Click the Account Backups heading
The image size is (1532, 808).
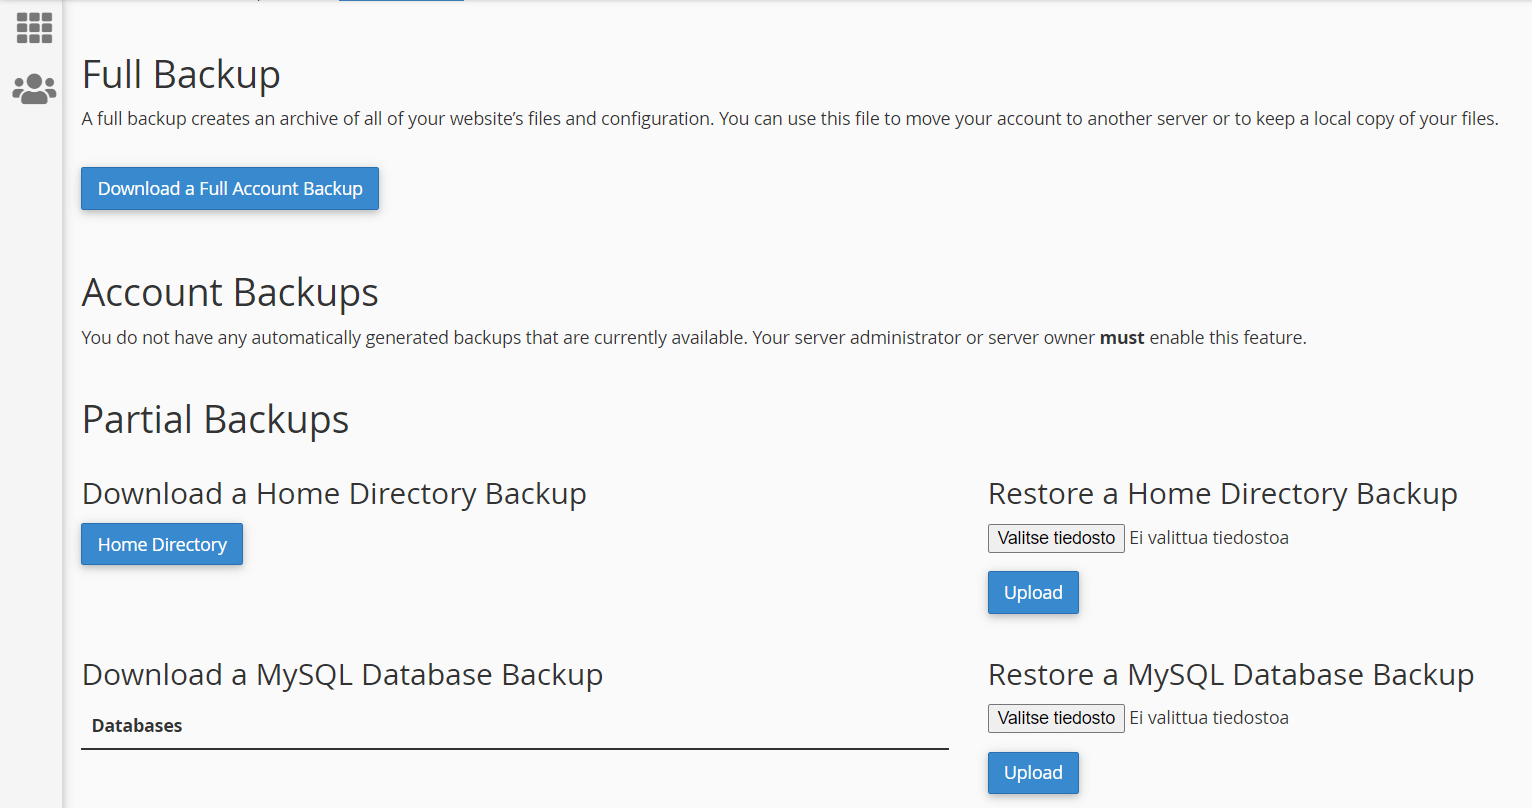[230, 293]
